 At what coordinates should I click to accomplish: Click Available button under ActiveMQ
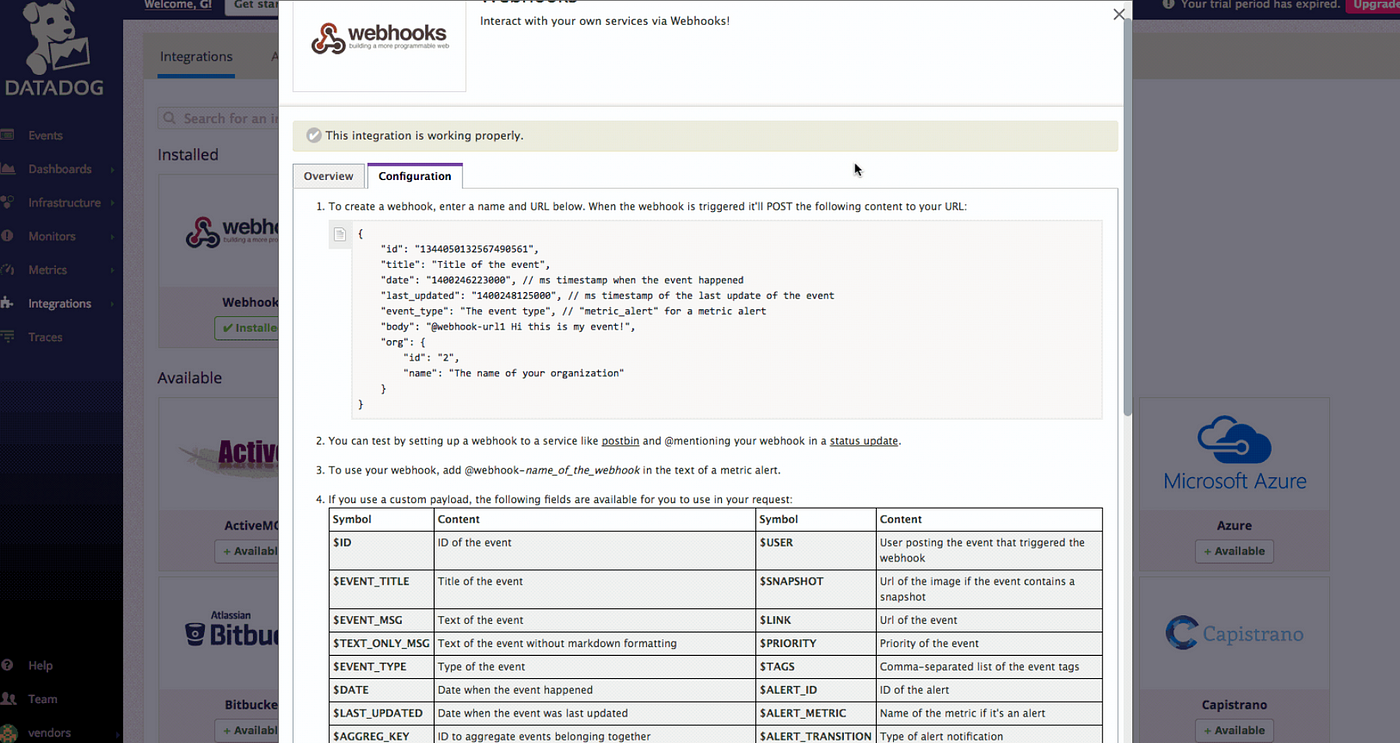pyautogui.click(x=248, y=551)
